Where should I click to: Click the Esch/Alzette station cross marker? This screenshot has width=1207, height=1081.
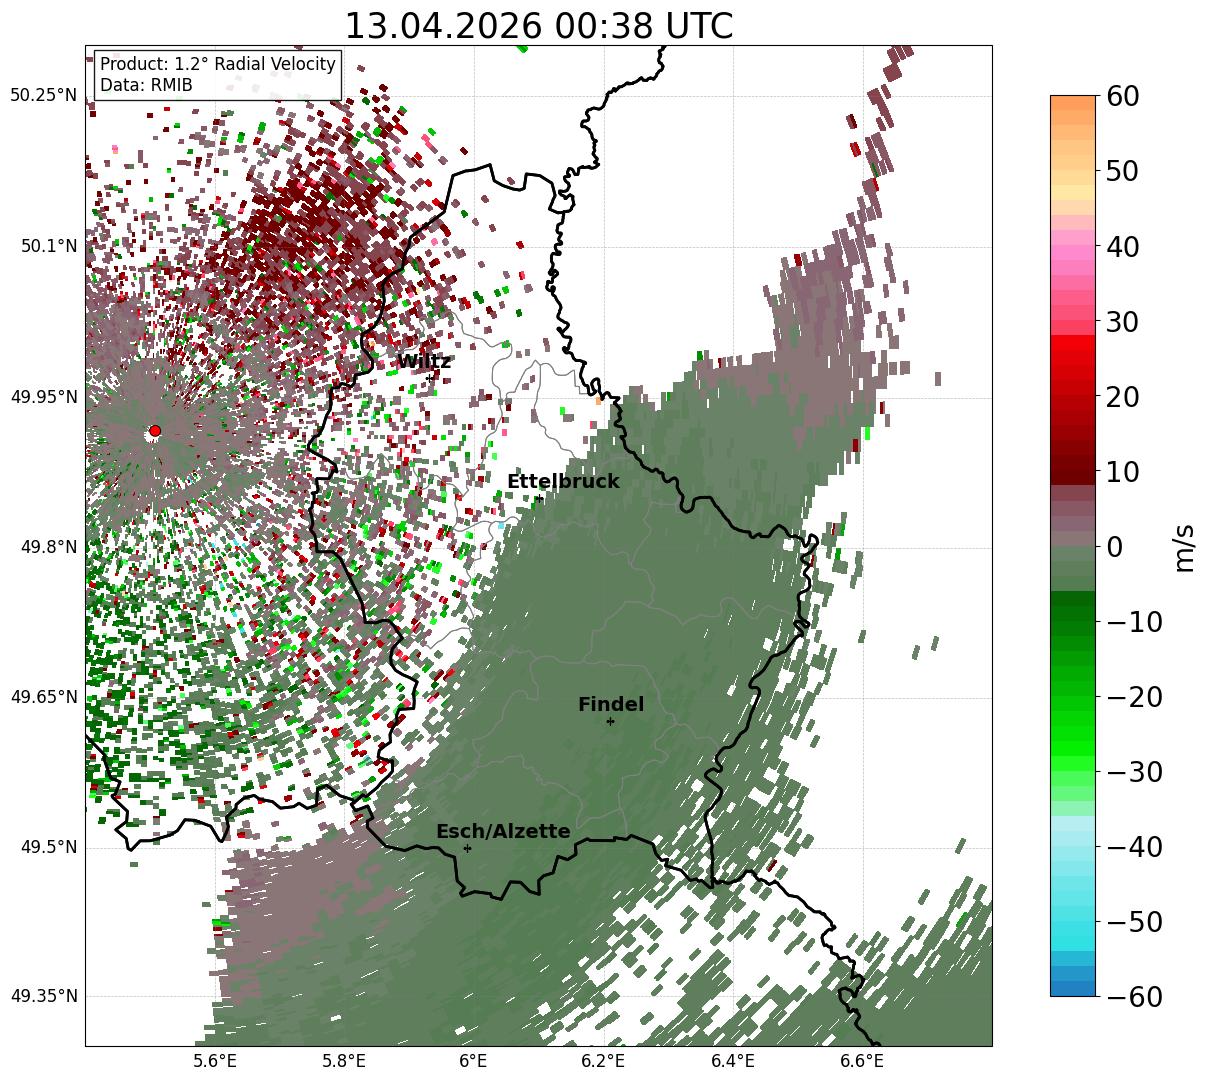click(x=467, y=848)
